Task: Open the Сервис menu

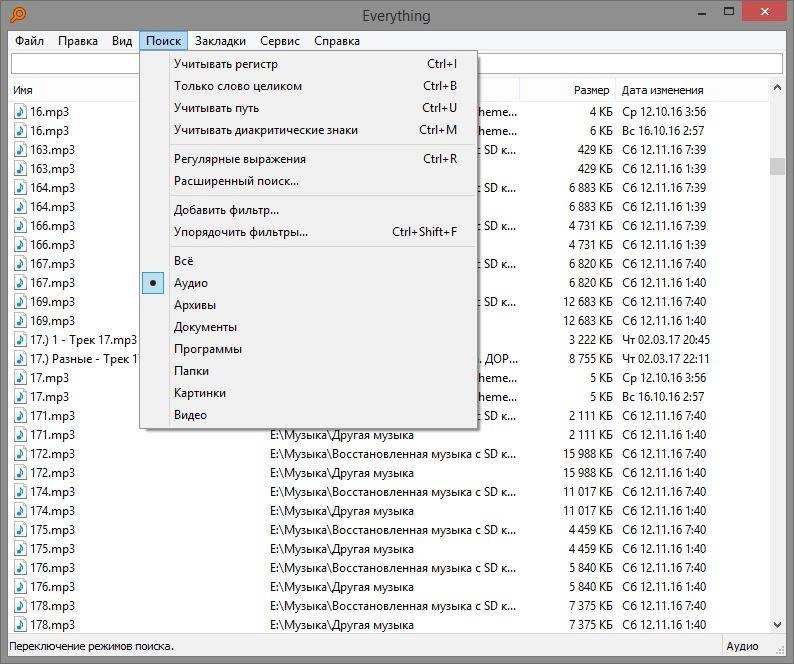Action: point(280,41)
